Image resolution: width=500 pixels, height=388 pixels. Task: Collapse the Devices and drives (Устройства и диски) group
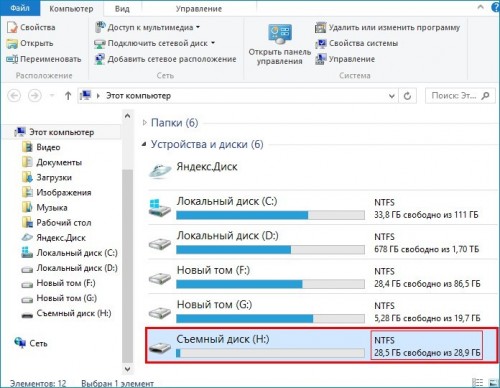[x=144, y=144]
